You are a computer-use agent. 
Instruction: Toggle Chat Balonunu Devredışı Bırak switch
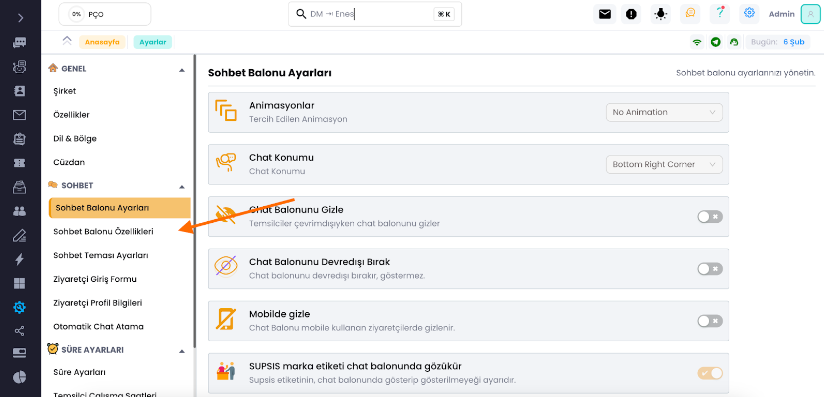pos(710,269)
